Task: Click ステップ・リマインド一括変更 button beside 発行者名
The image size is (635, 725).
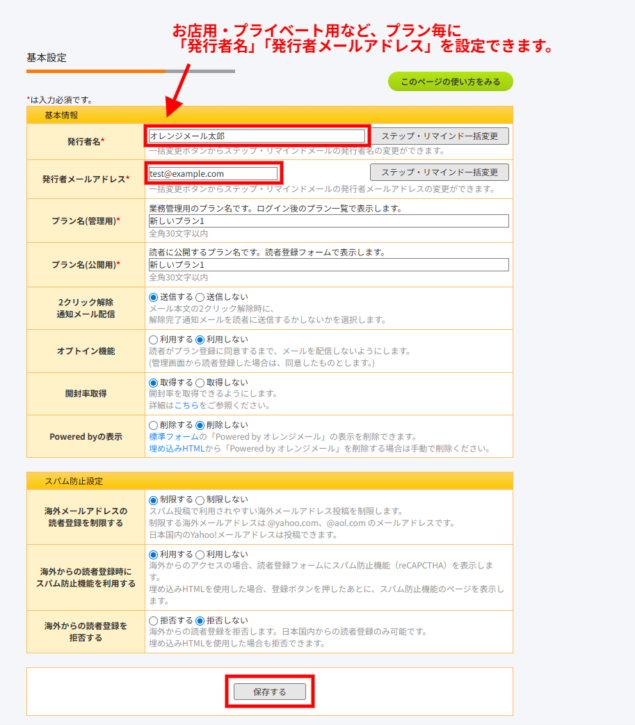Action: pyautogui.click(x=439, y=135)
